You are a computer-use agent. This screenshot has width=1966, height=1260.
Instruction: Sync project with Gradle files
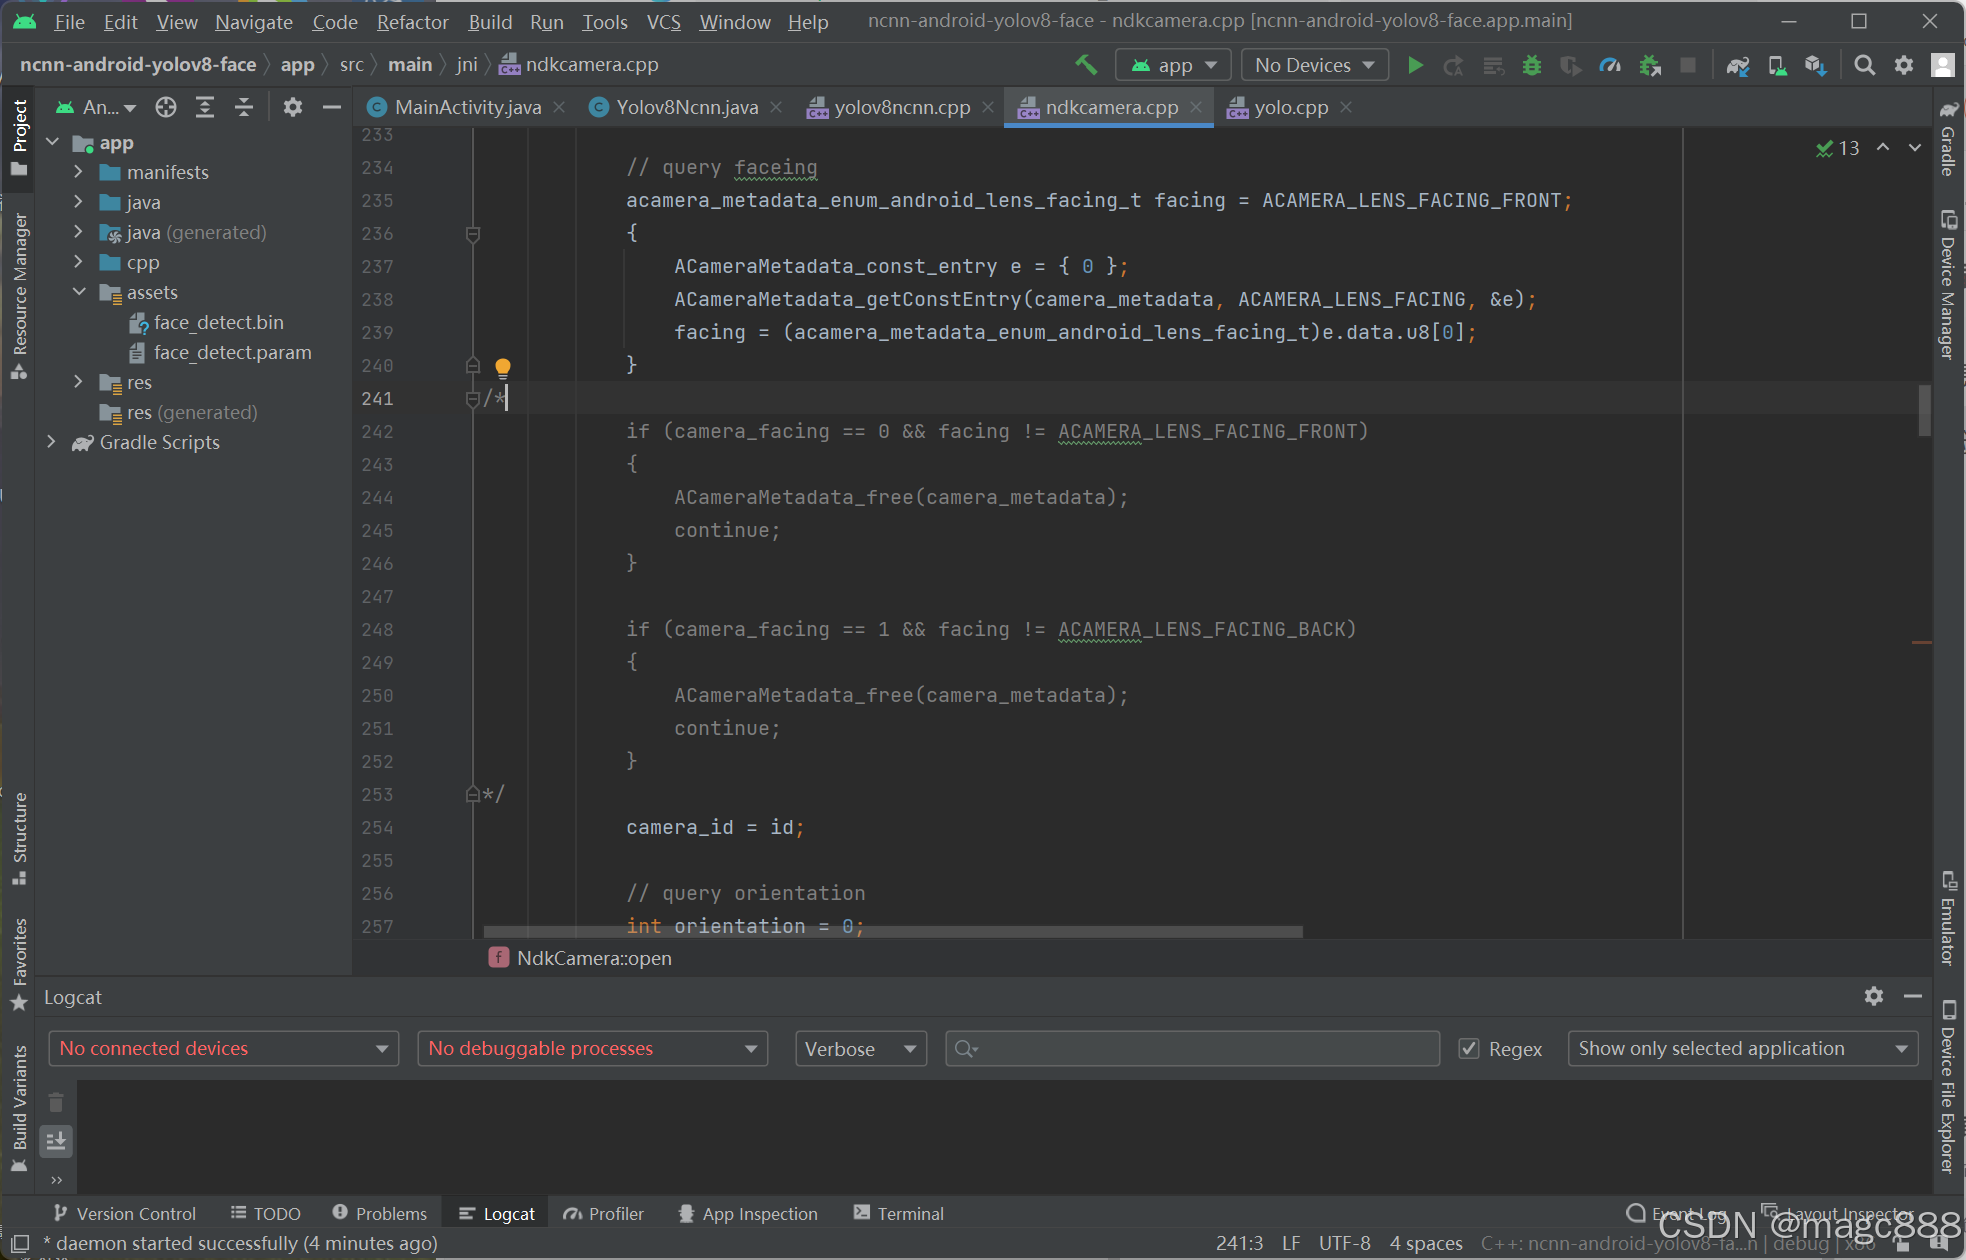[1738, 65]
